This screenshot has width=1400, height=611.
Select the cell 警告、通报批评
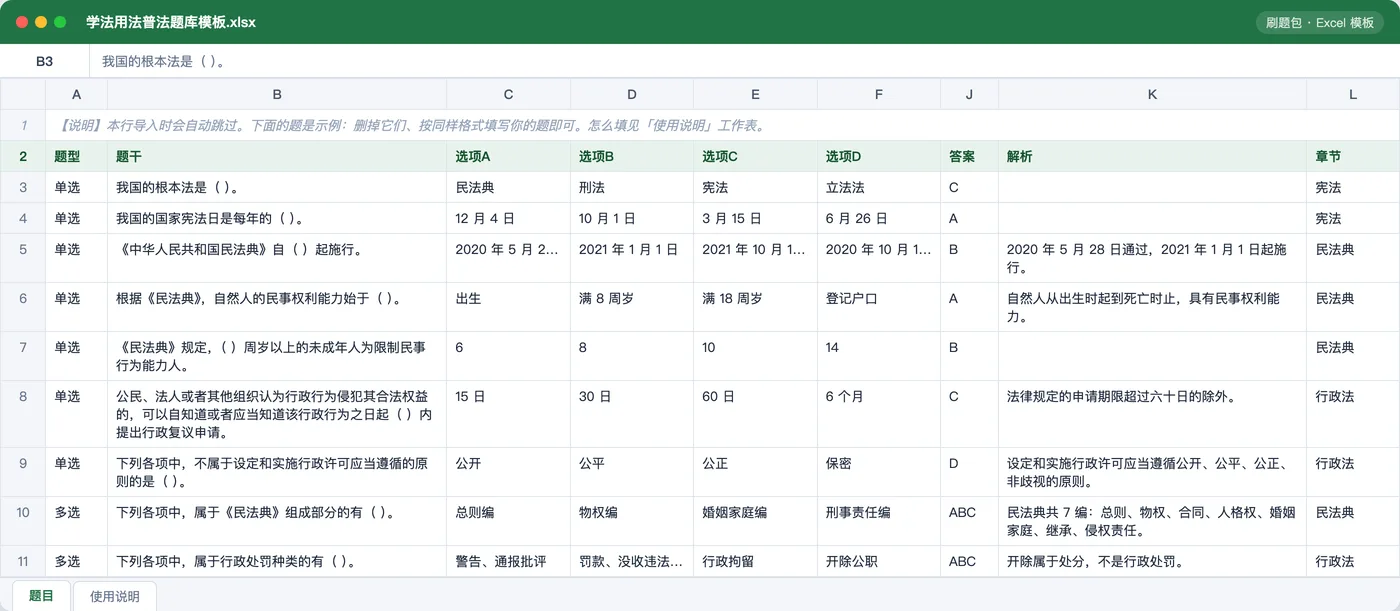[509, 561]
